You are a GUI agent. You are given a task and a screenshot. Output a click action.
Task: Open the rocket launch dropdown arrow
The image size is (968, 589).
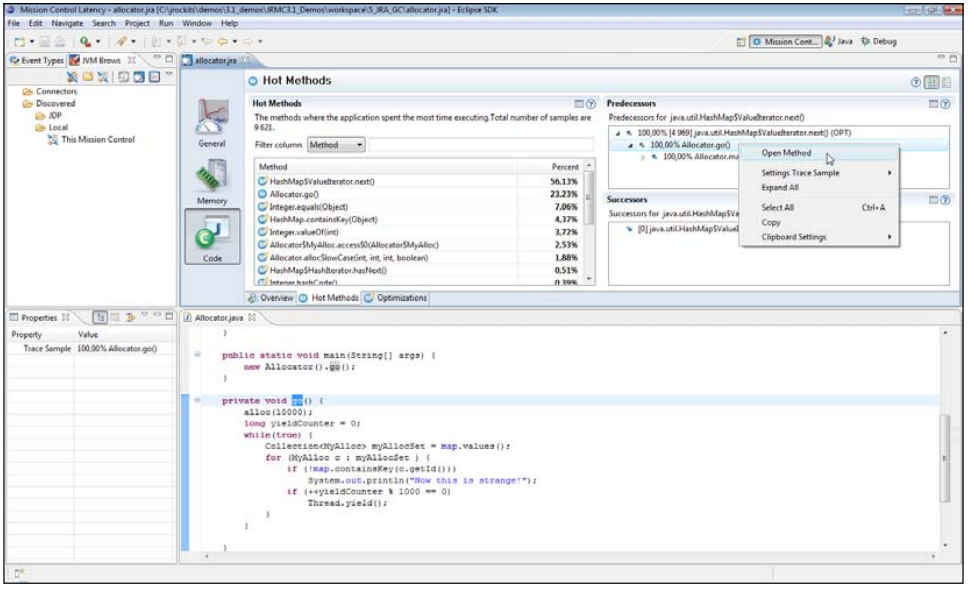133,41
